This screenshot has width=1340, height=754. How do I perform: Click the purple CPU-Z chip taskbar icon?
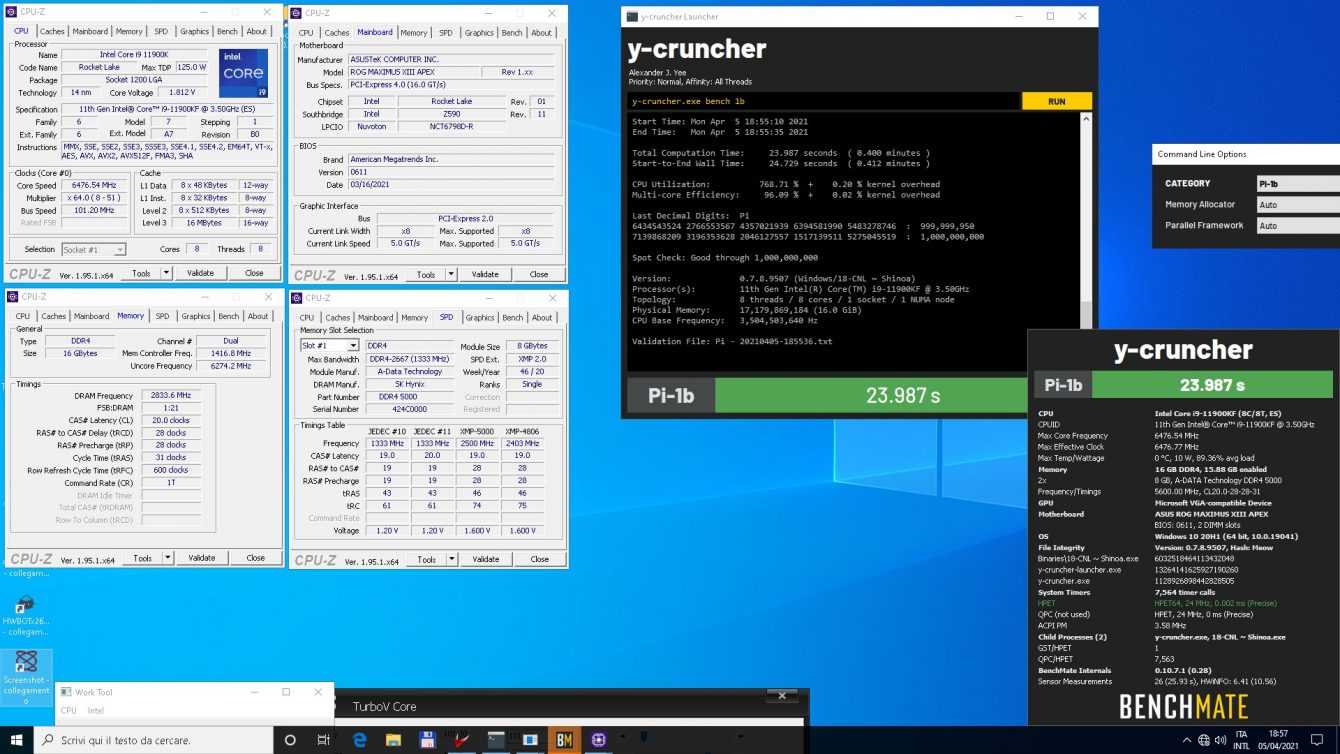pos(598,740)
